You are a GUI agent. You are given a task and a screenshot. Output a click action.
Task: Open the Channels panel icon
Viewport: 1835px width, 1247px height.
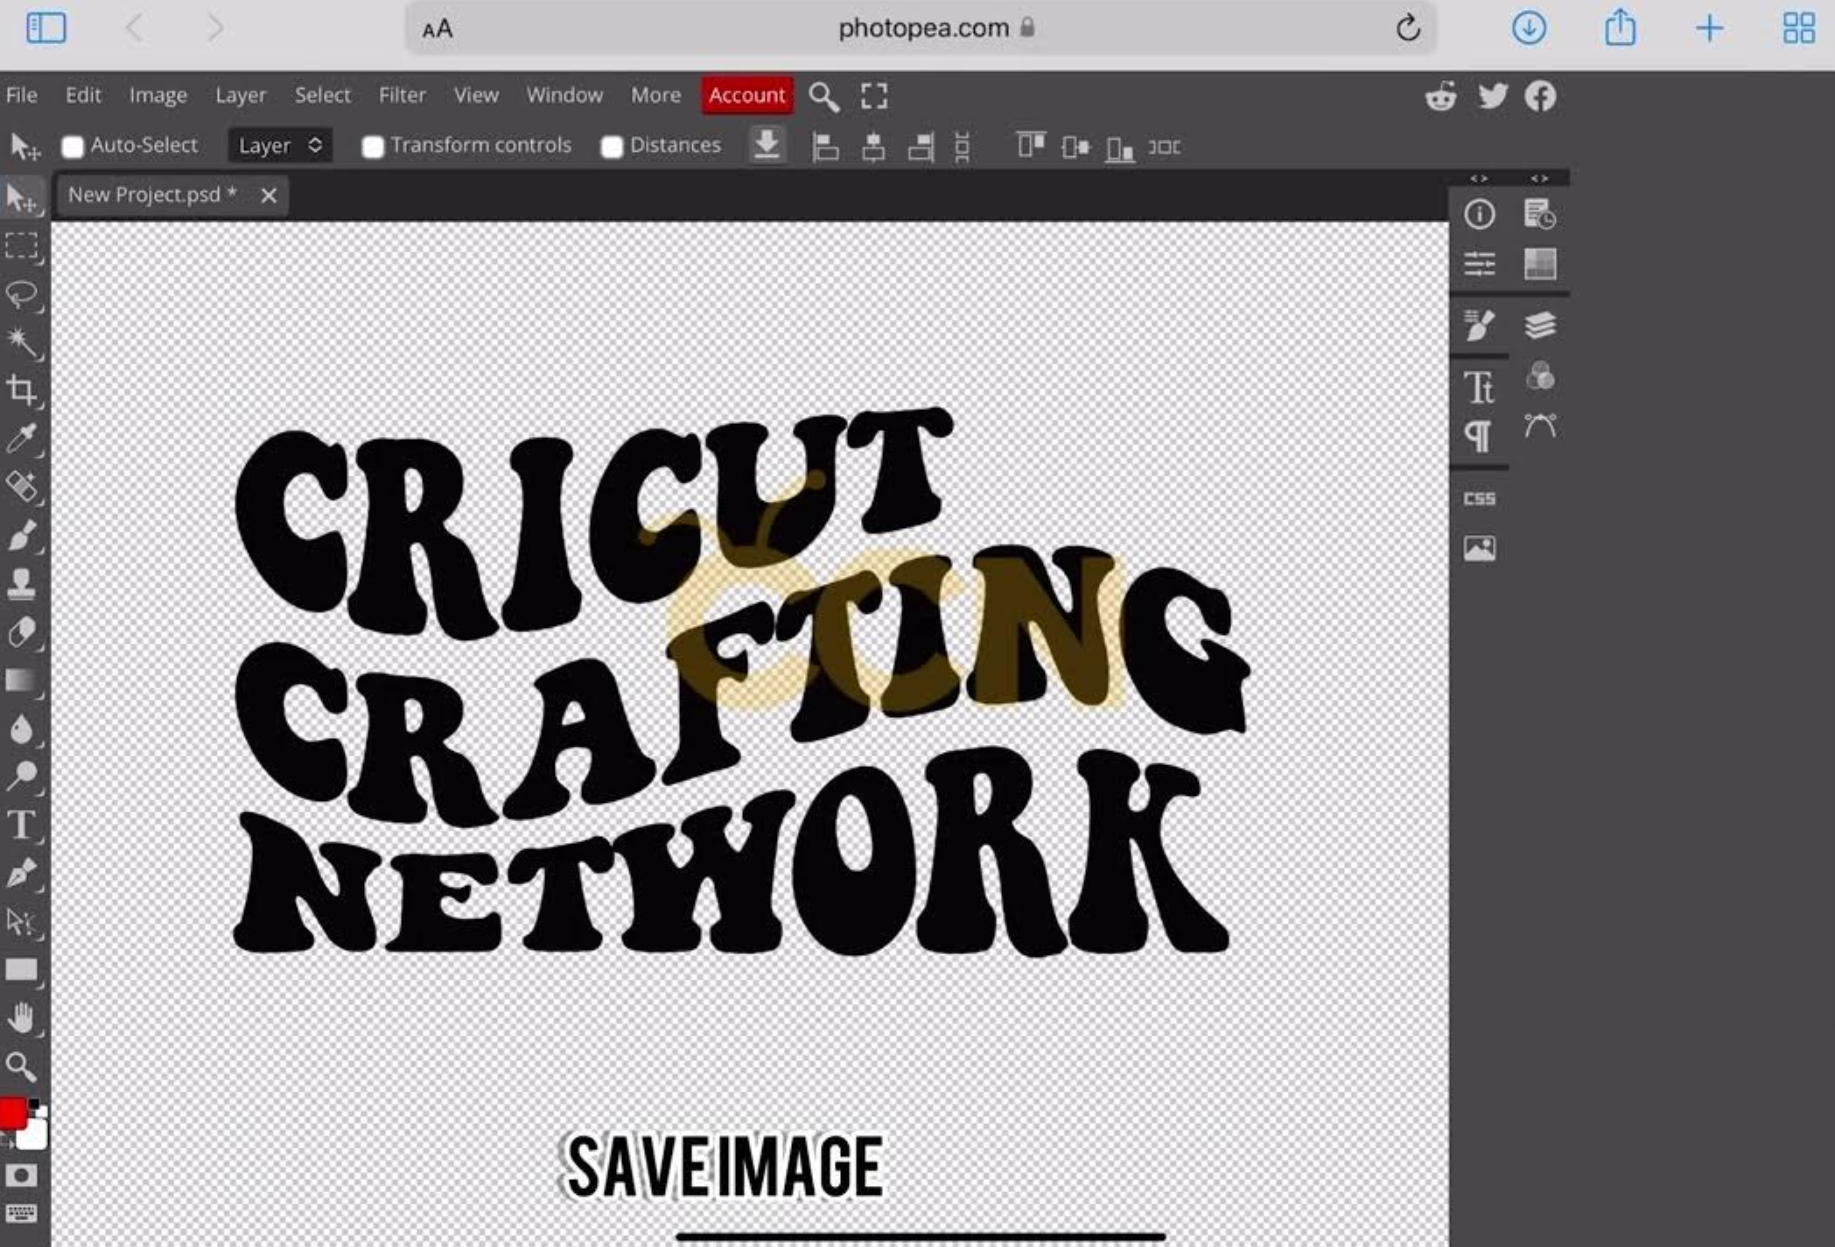pos(1540,376)
